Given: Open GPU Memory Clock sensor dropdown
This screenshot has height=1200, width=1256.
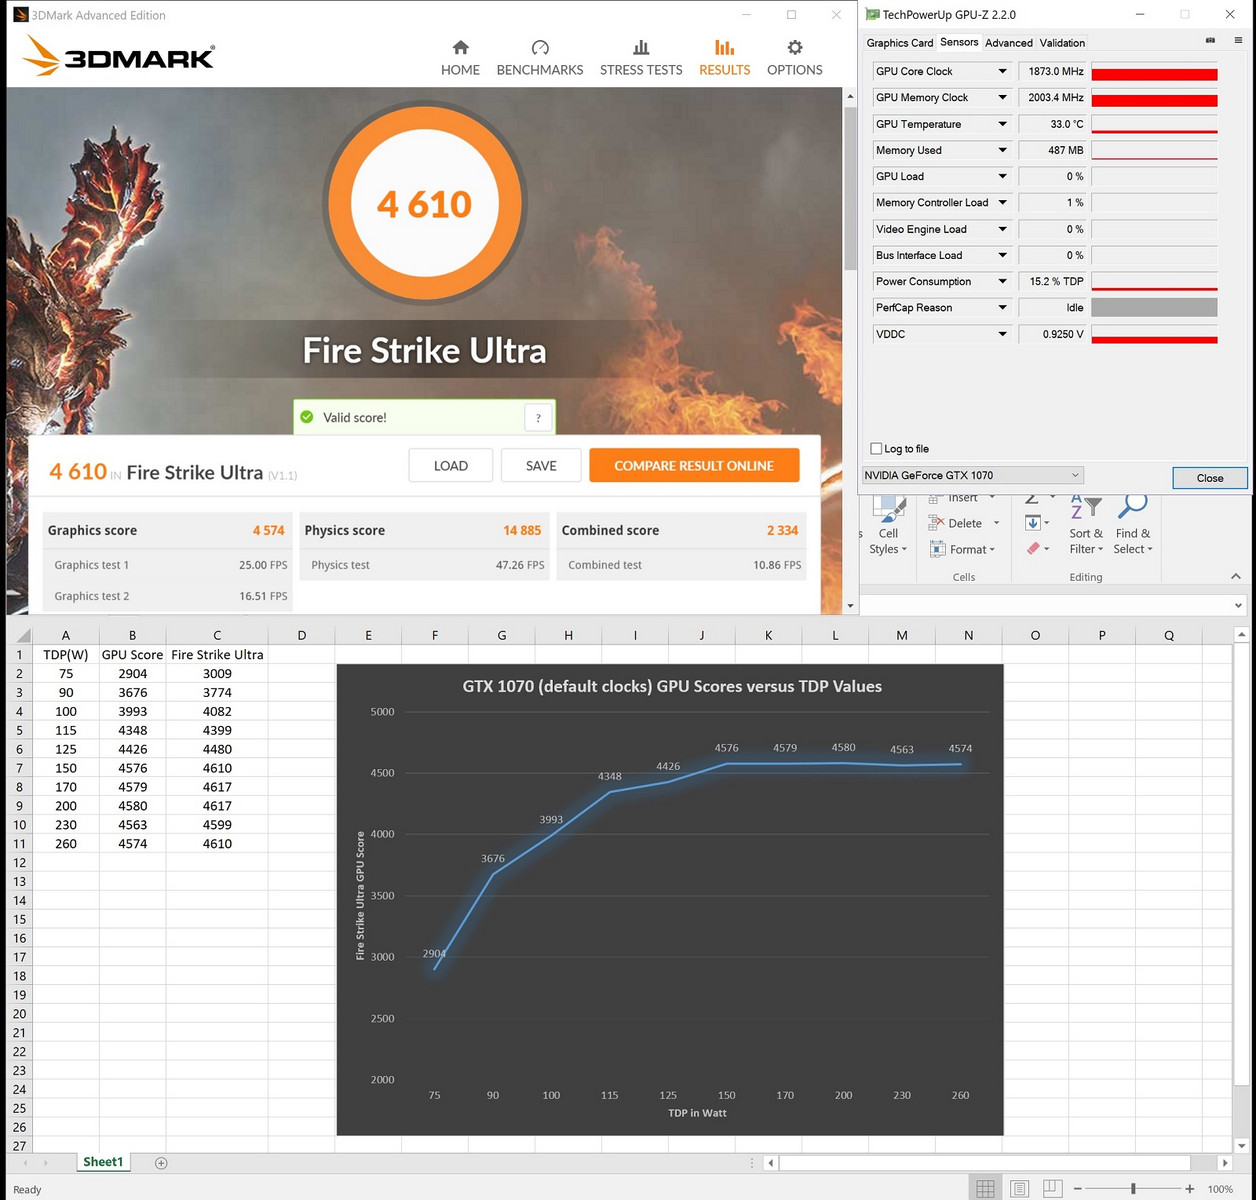Looking at the screenshot, I should tap(1002, 97).
